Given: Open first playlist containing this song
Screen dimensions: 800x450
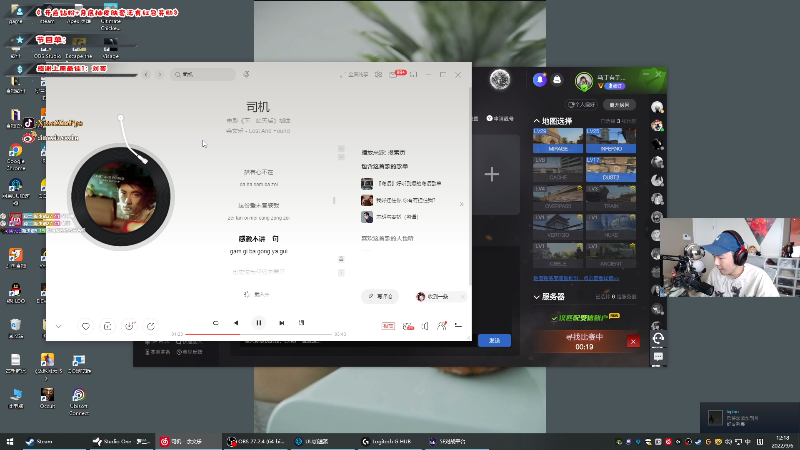Looking at the screenshot, I should coord(401,183).
